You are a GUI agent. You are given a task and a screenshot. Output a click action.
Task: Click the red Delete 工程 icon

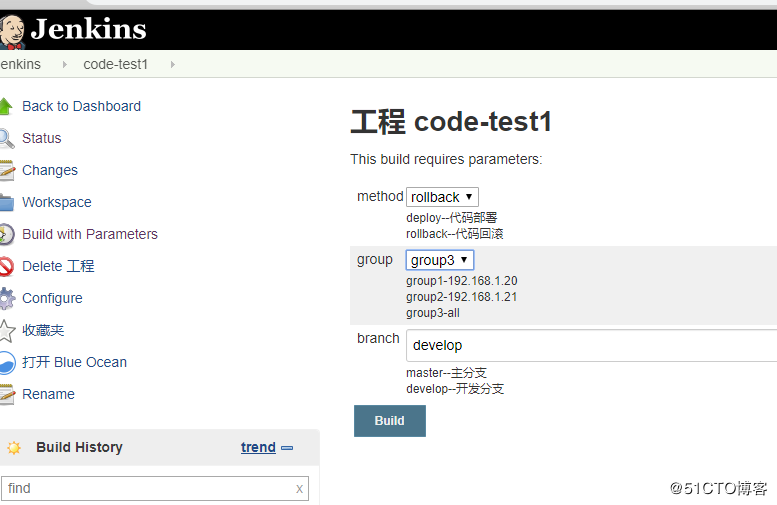(x=6, y=266)
